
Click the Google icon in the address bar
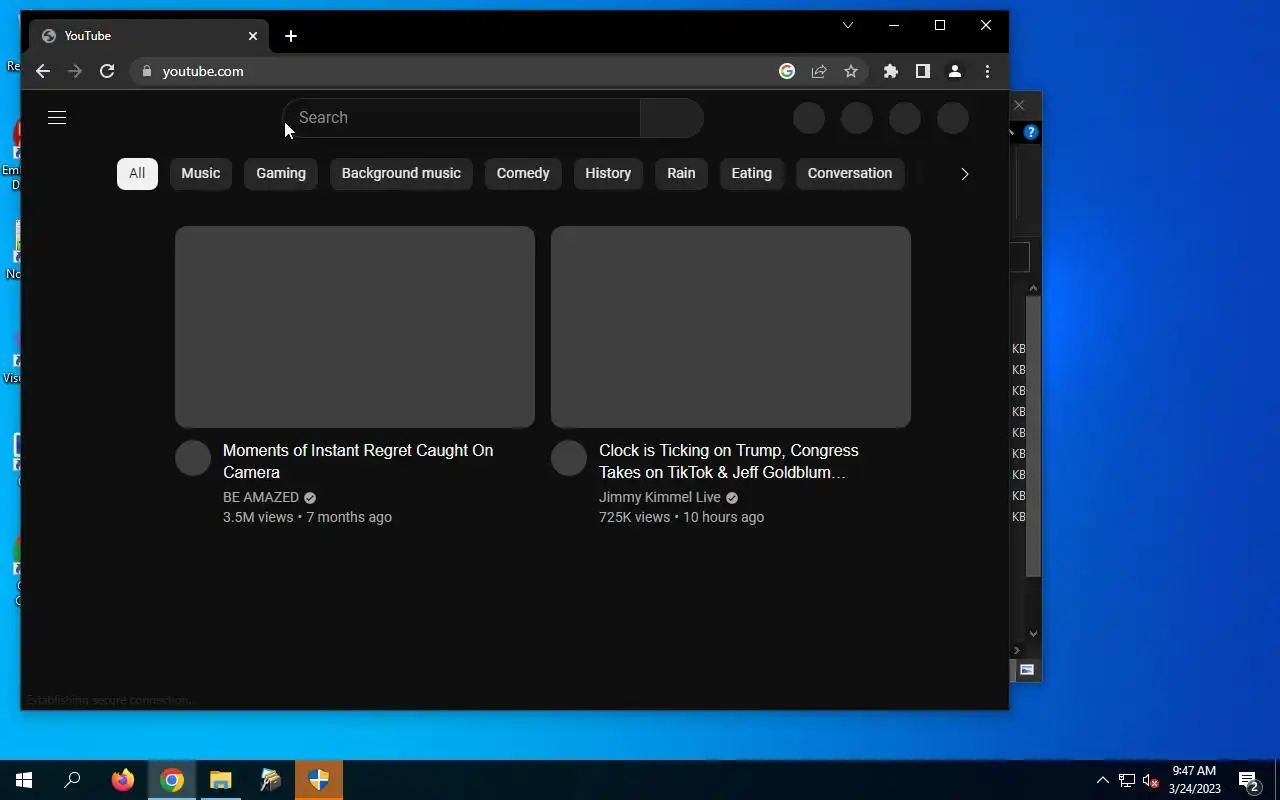click(787, 71)
